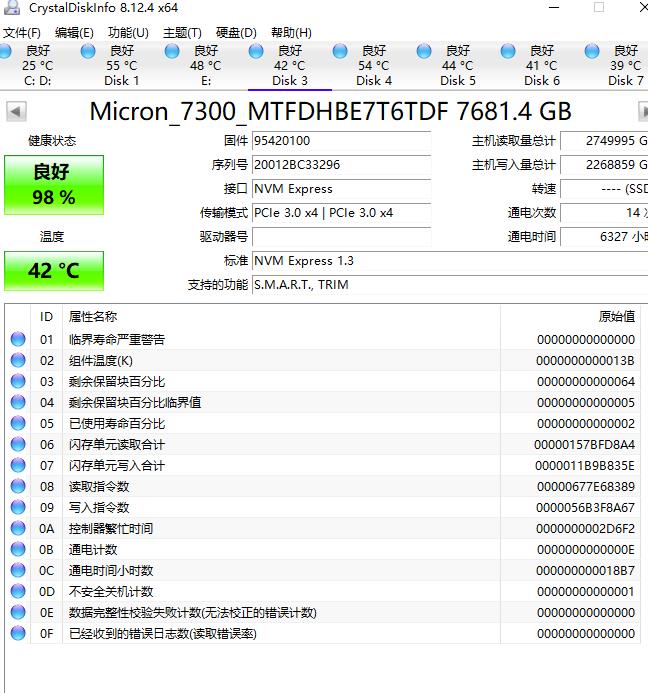Go to next disk with right arrow

tap(643, 111)
